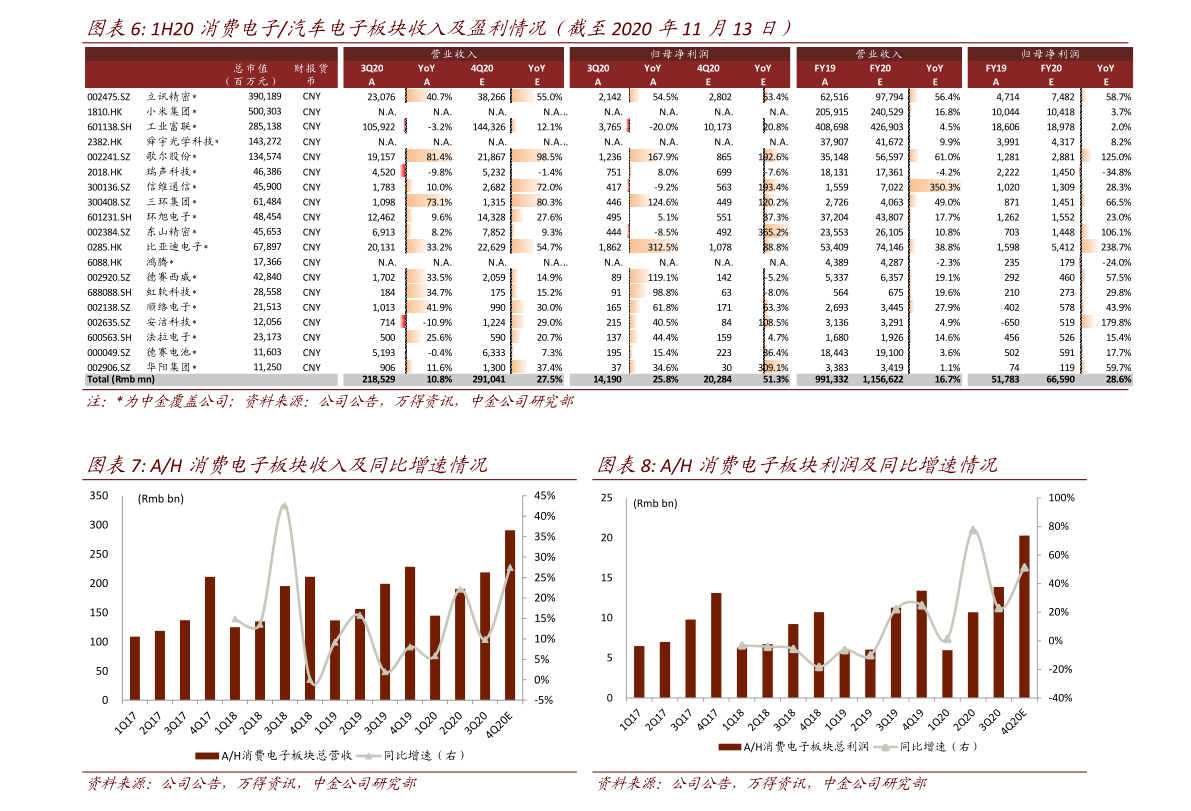Click the 图表 8 chart title

797,465
